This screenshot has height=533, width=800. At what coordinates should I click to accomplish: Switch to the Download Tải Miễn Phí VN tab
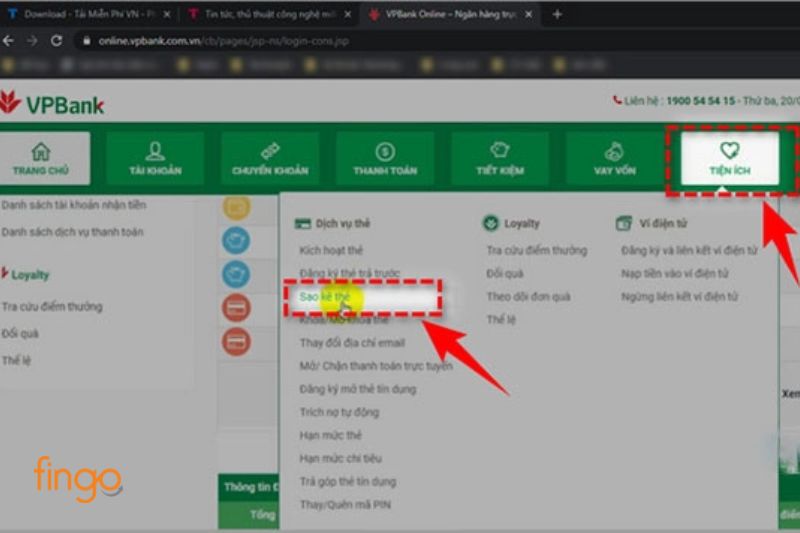[89, 14]
